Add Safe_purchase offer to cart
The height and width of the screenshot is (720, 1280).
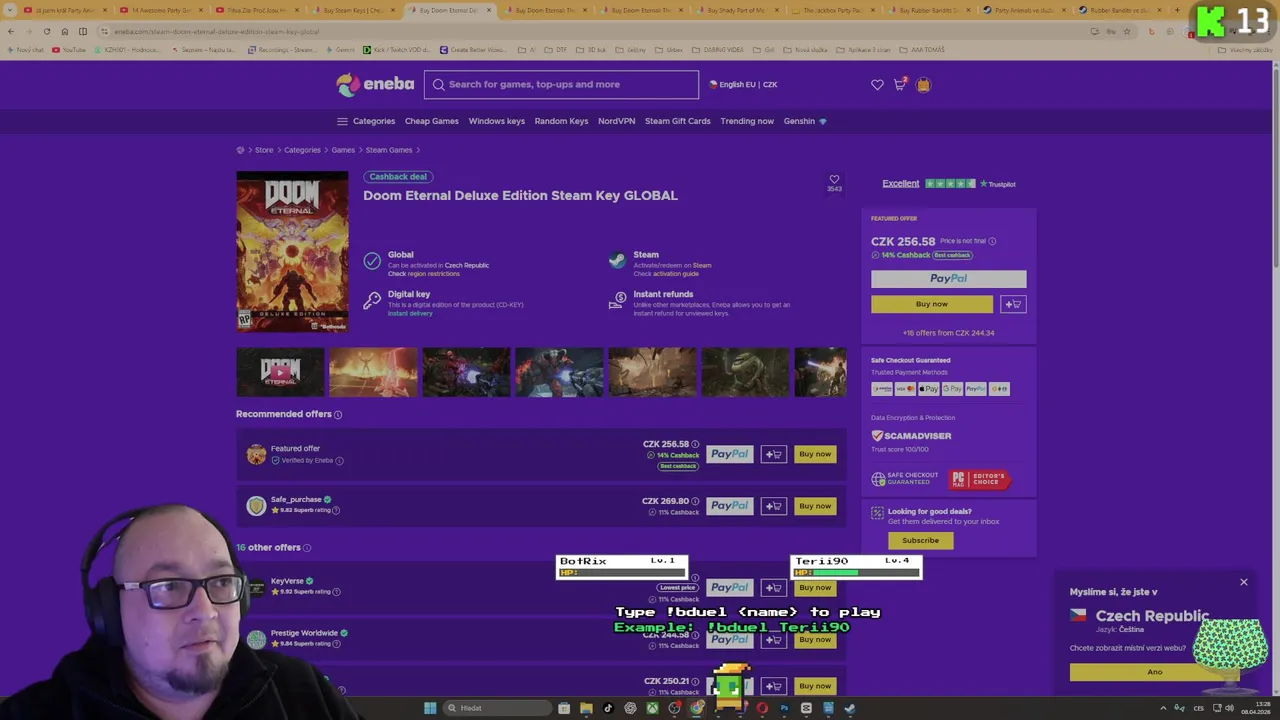click(x=773, y=506)
